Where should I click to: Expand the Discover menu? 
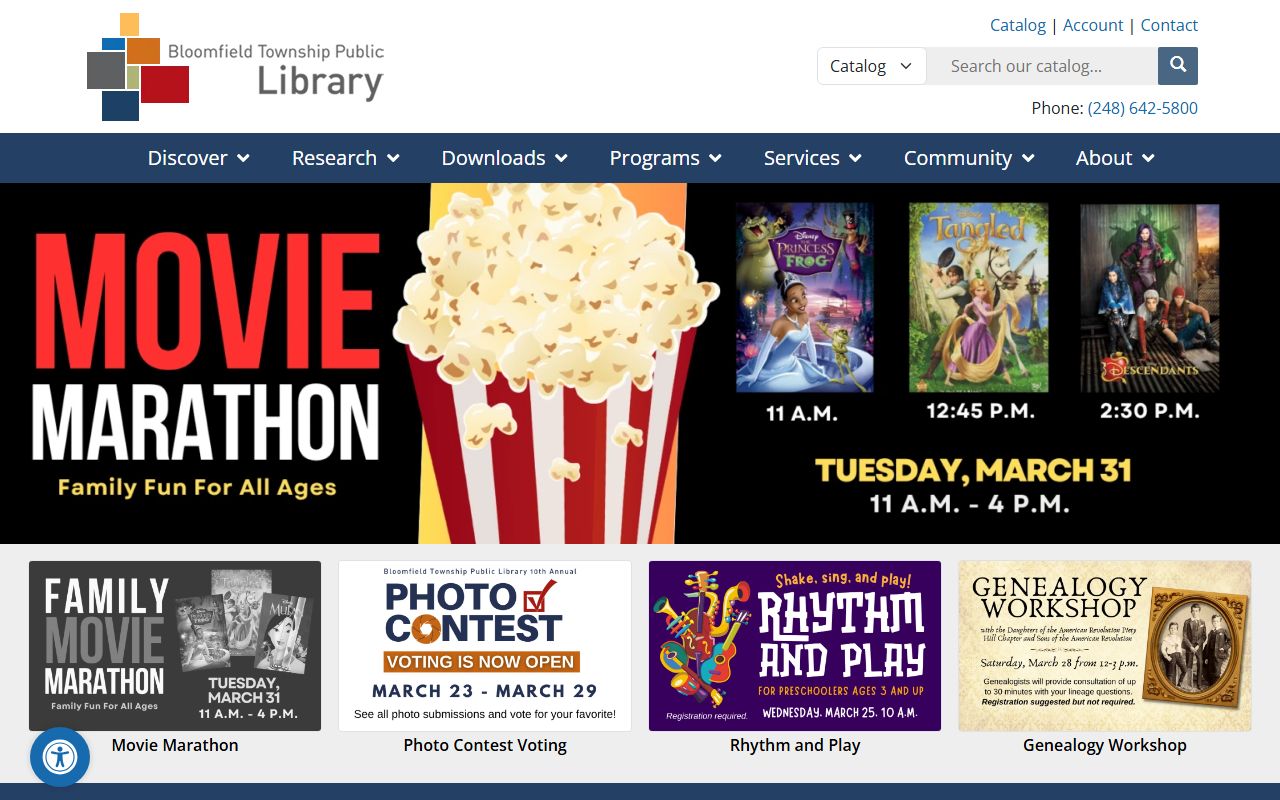(x=198, y=158)
